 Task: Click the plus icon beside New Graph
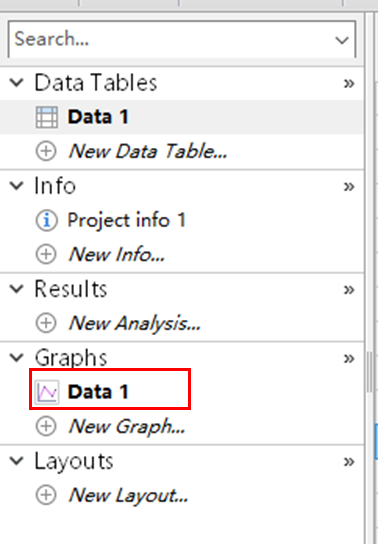click(x=46, y=426)
